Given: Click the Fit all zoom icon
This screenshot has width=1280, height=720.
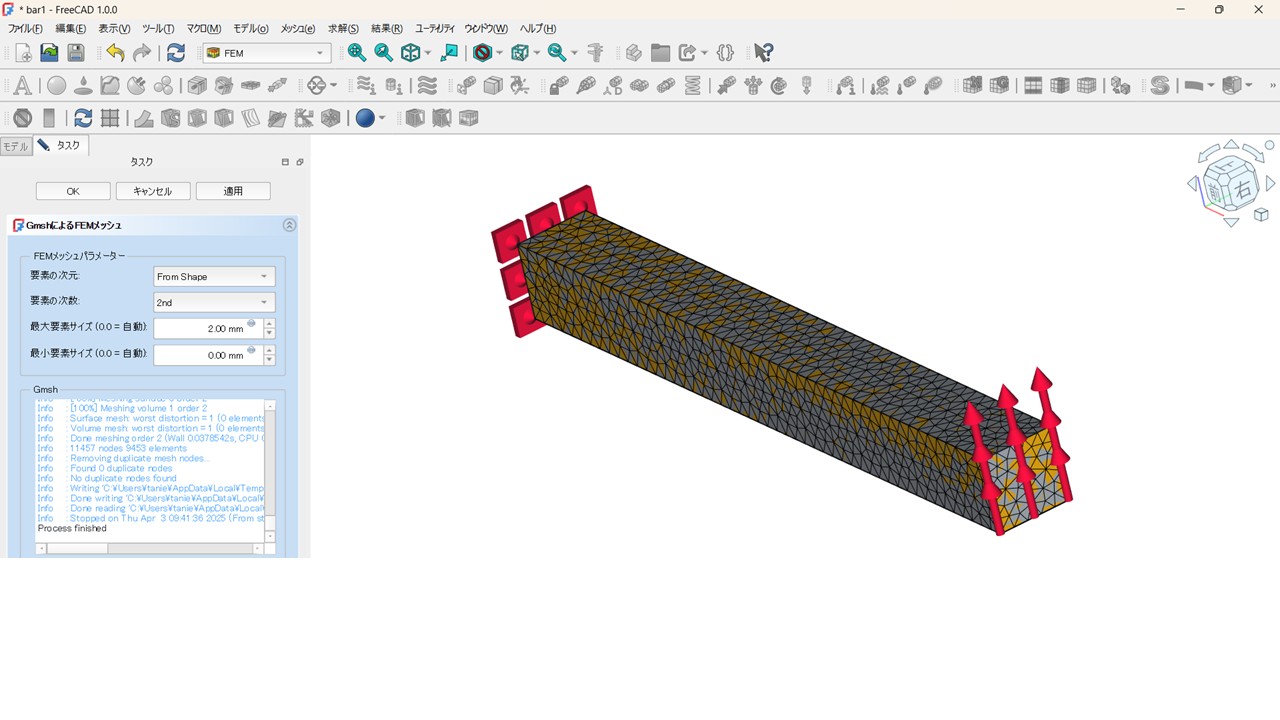Looking at the screenshot, I should pos(357,53).
